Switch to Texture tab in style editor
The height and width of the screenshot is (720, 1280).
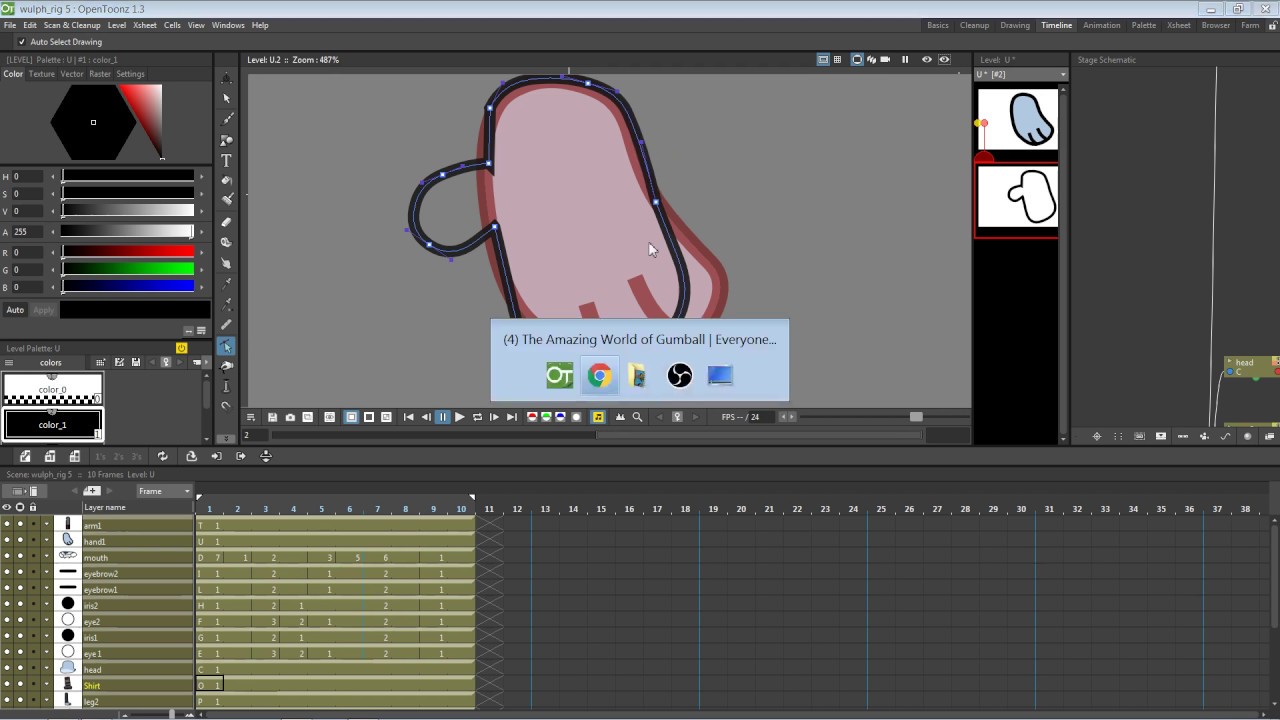[x=42, y=74]
